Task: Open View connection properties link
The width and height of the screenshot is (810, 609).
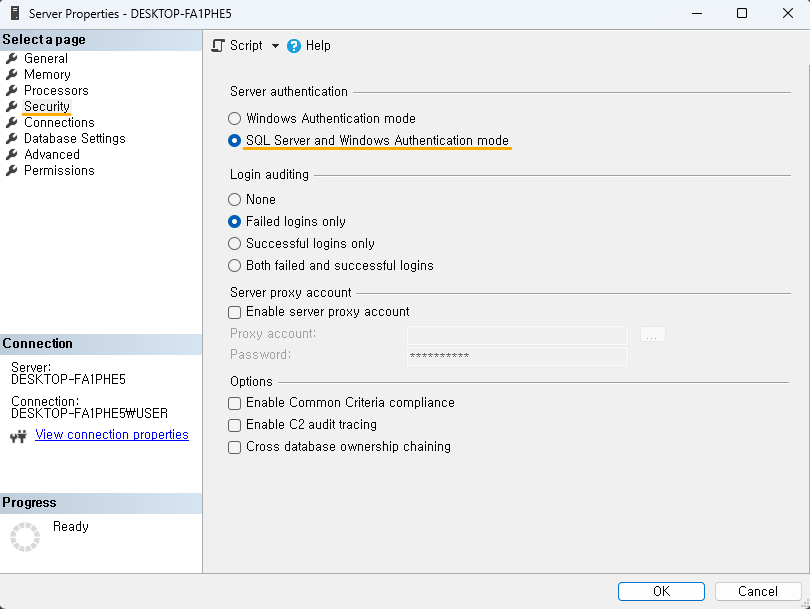Action: pyautogui.click(x=112, y=435)
